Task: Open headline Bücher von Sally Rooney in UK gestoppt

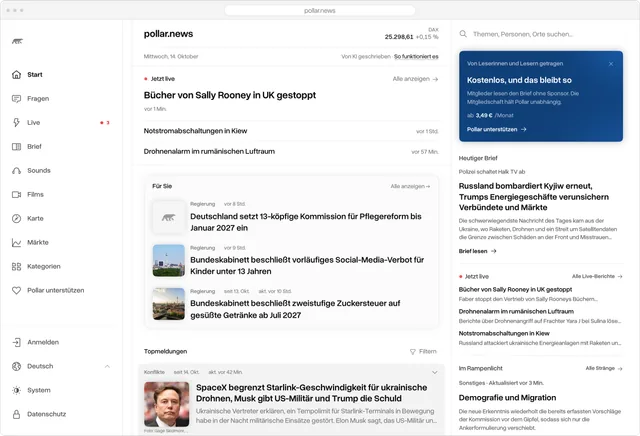Action: pos(230,95)
